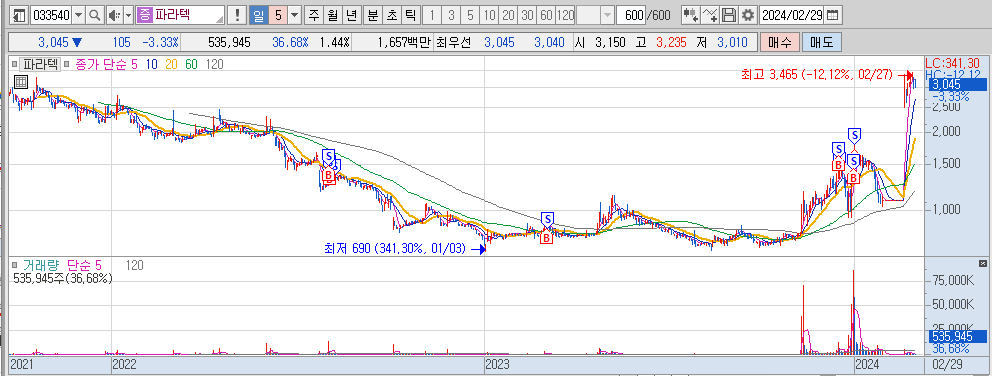Click the 2023 year label on time axis
The height and width of the screenshot is (376, 992).
[x=497, y=365]
